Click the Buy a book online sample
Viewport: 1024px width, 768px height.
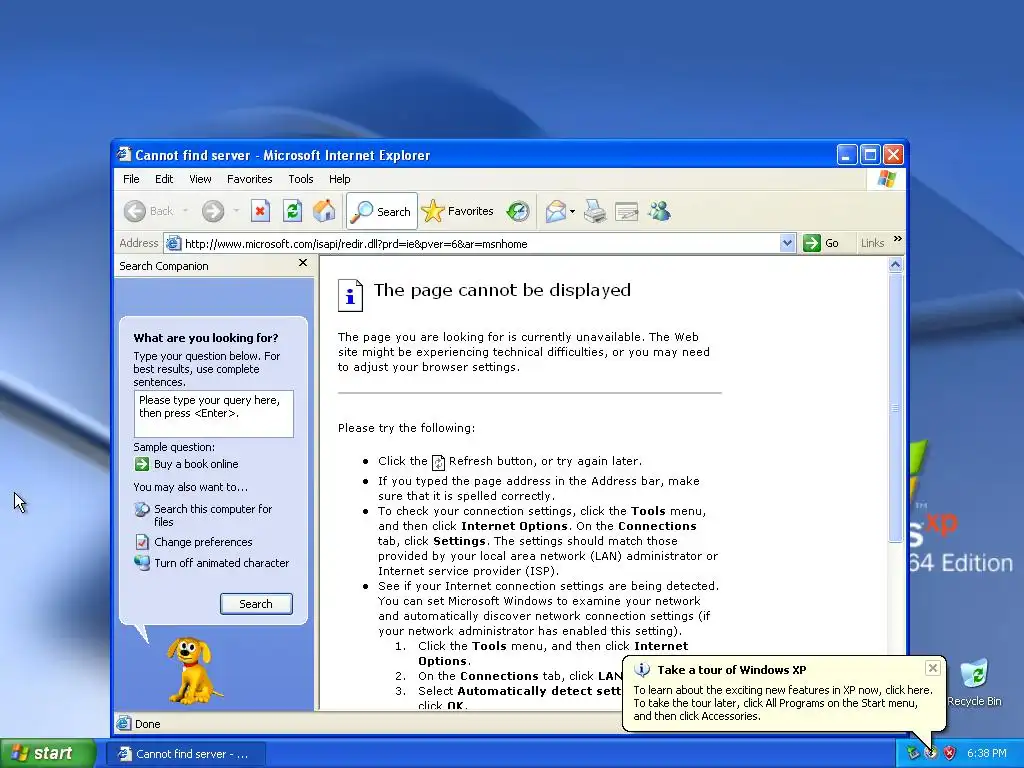[x=196, y=464]
